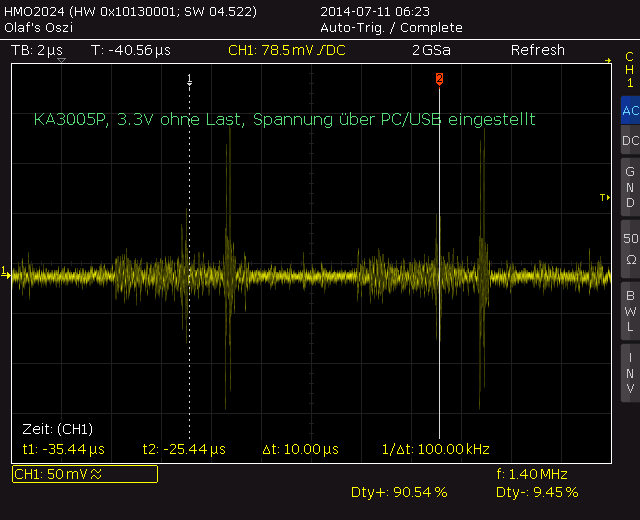Select GND coupling softkey
Image resolution: width=640 pixels, height=520 pixels.
(x=630, y=187)
